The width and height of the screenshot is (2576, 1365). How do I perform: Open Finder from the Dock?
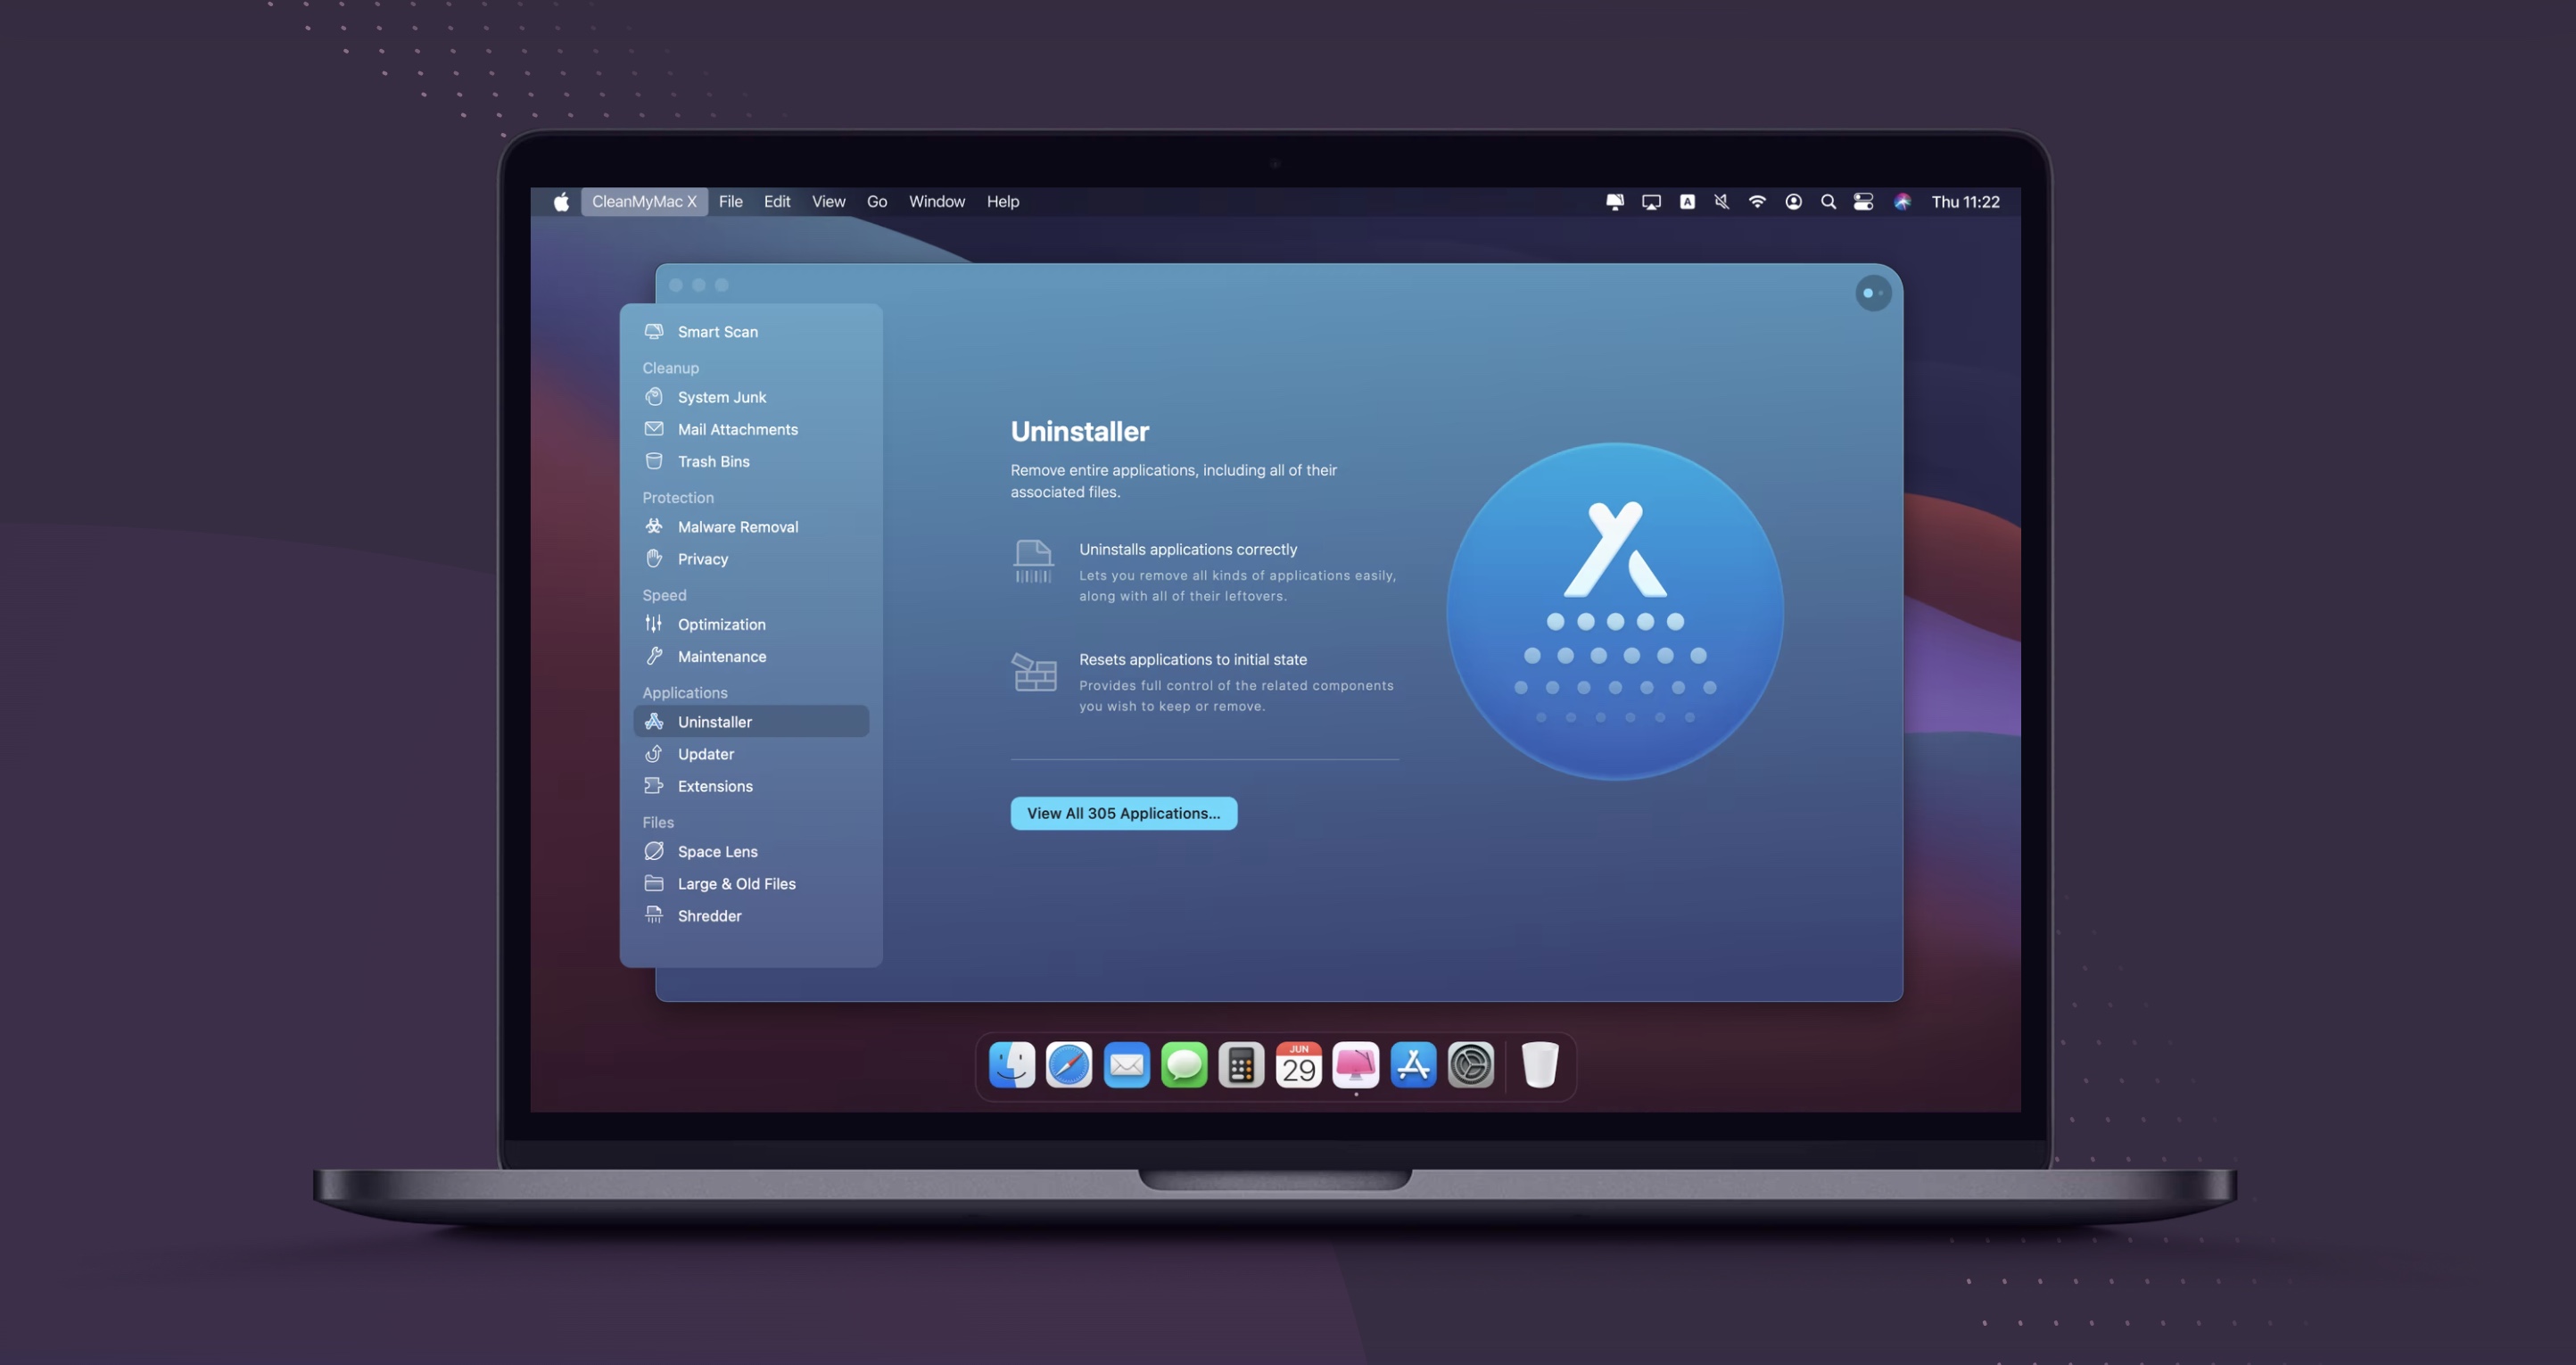pyautogui.click(x=1011, y=1065)
